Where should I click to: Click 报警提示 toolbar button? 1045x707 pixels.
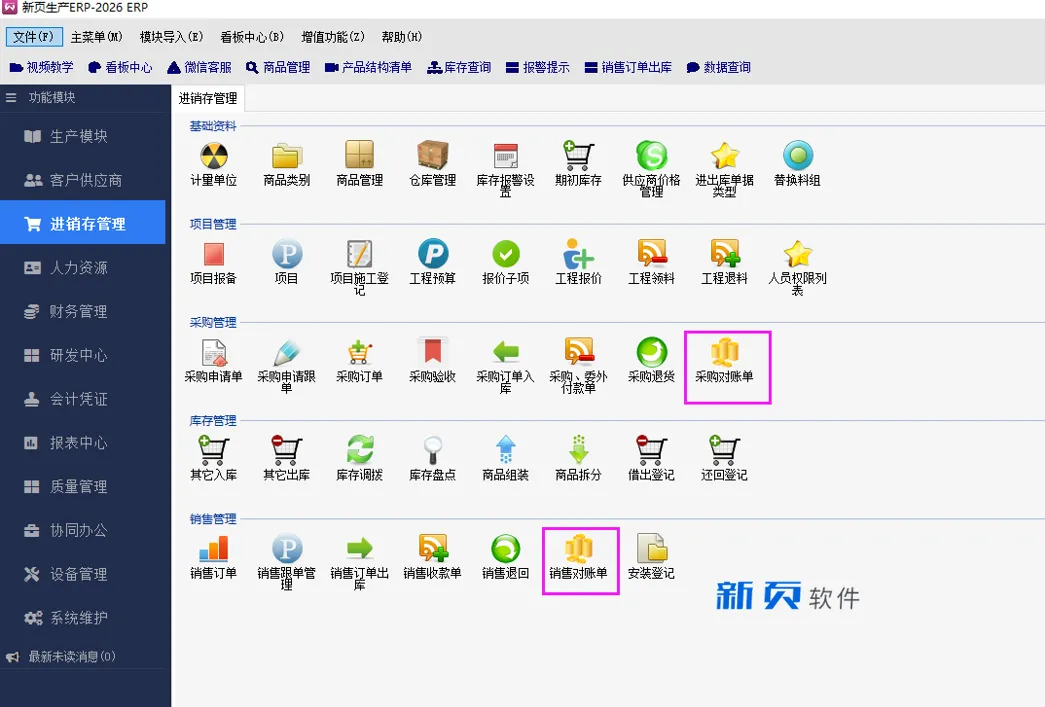tap(538, 67)
